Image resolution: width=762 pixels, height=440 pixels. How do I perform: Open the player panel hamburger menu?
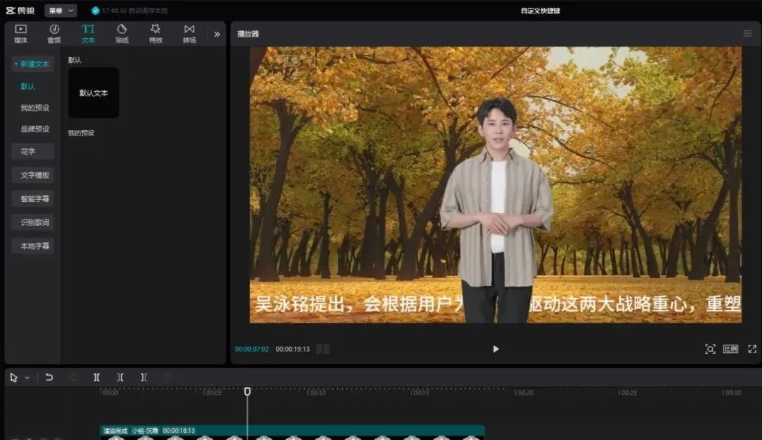coord(747,33)
